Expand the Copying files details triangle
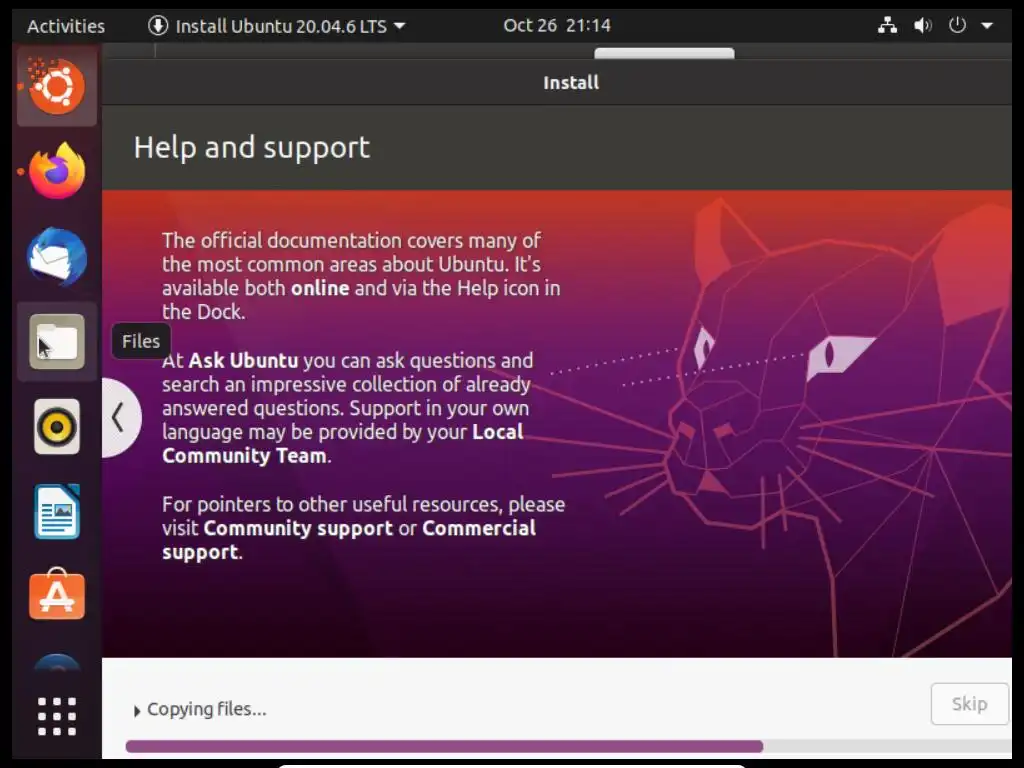1024x768 pixels. pos(136,711)
